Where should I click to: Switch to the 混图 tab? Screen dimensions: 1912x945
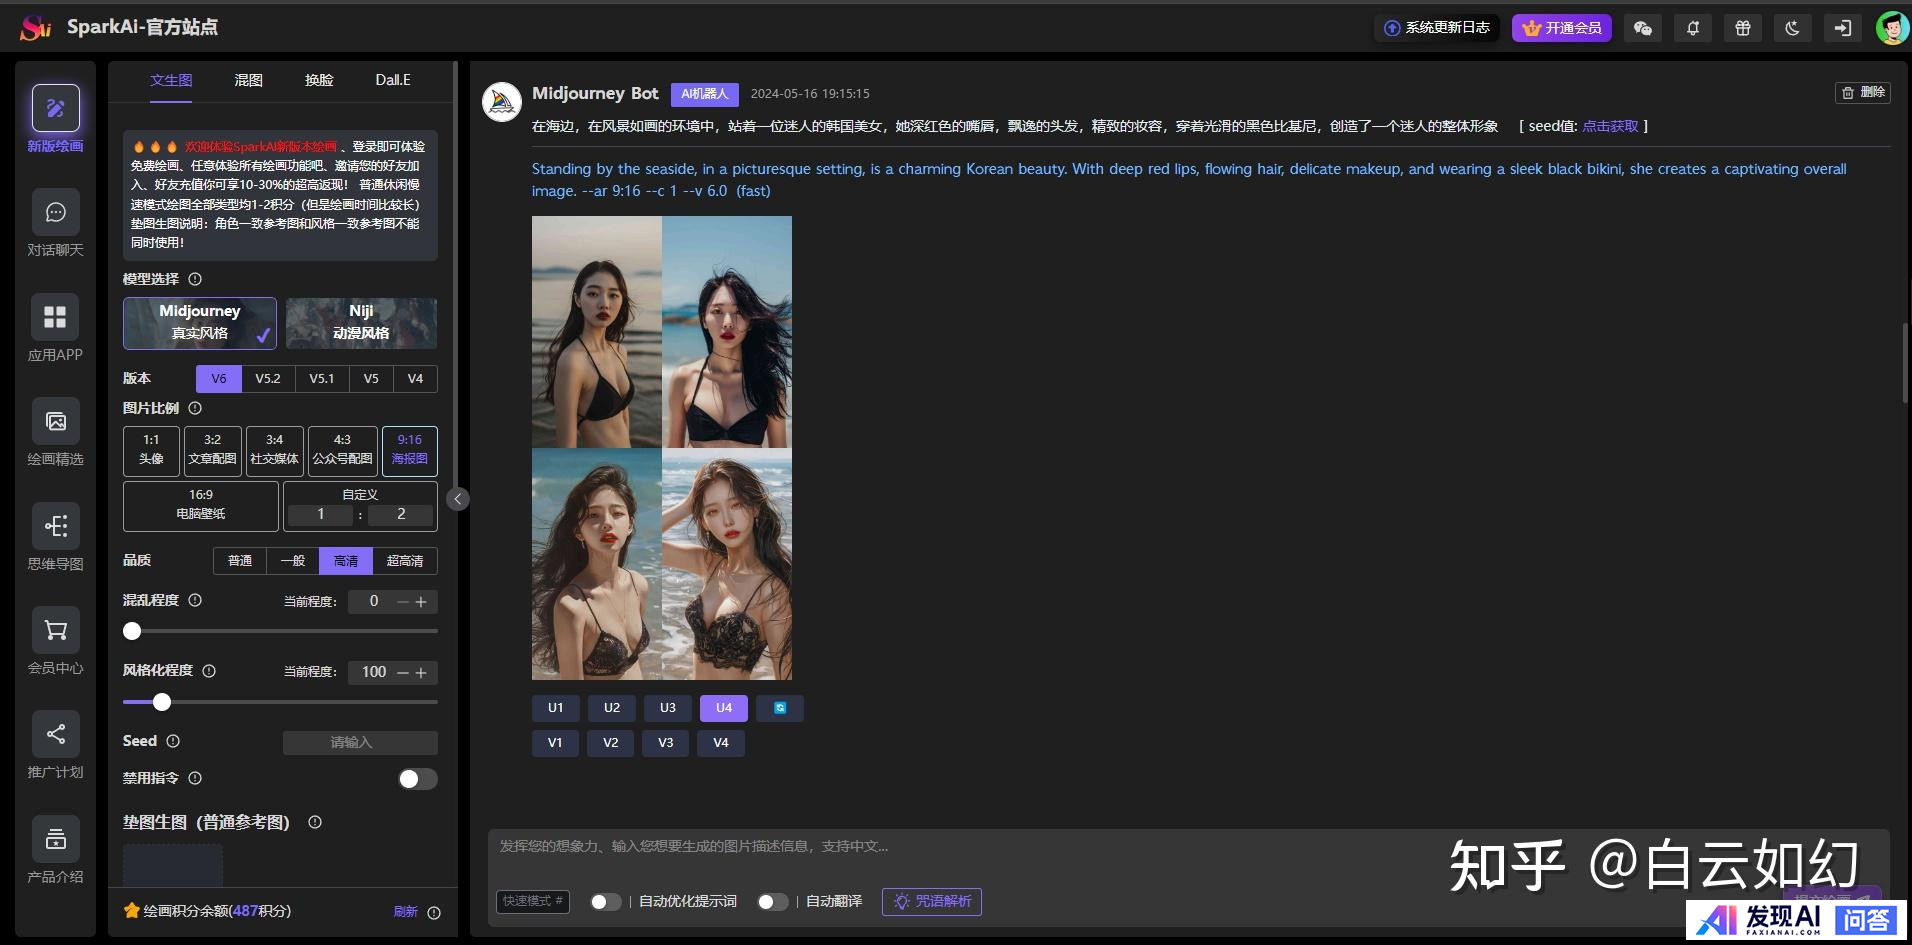point(248,80)
